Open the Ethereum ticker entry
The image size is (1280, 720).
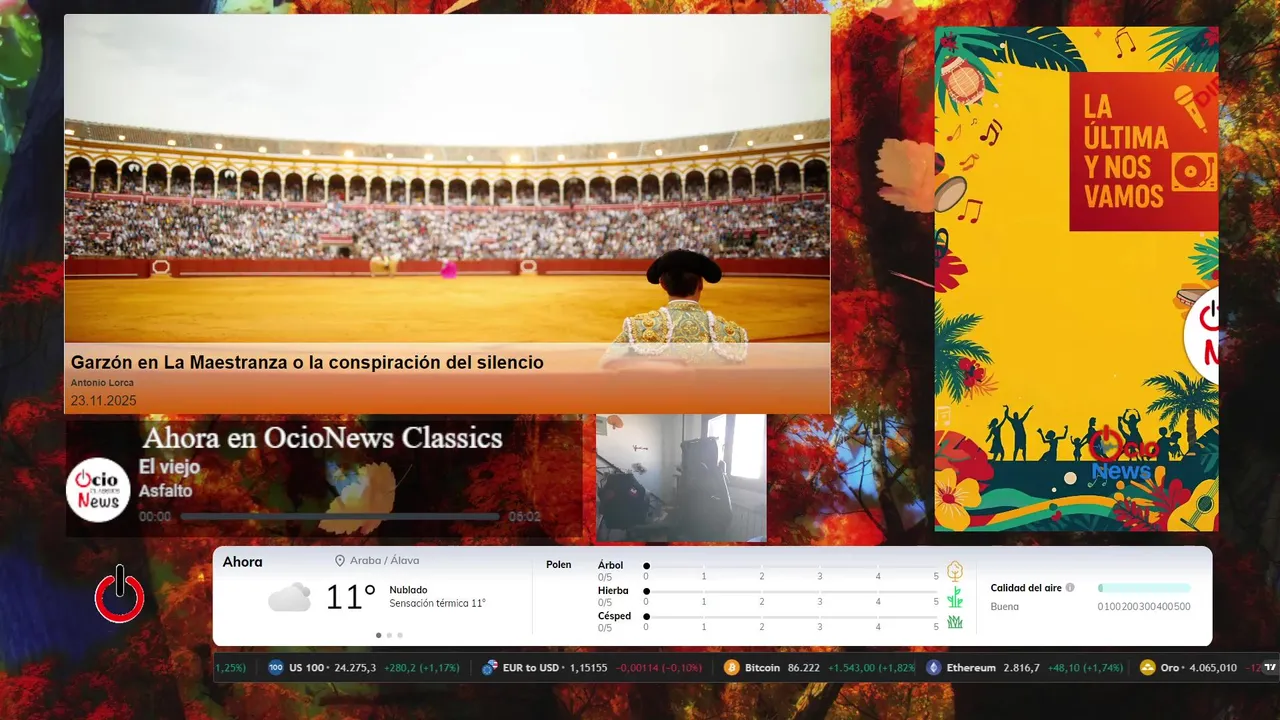click(x=1025, y=667)
